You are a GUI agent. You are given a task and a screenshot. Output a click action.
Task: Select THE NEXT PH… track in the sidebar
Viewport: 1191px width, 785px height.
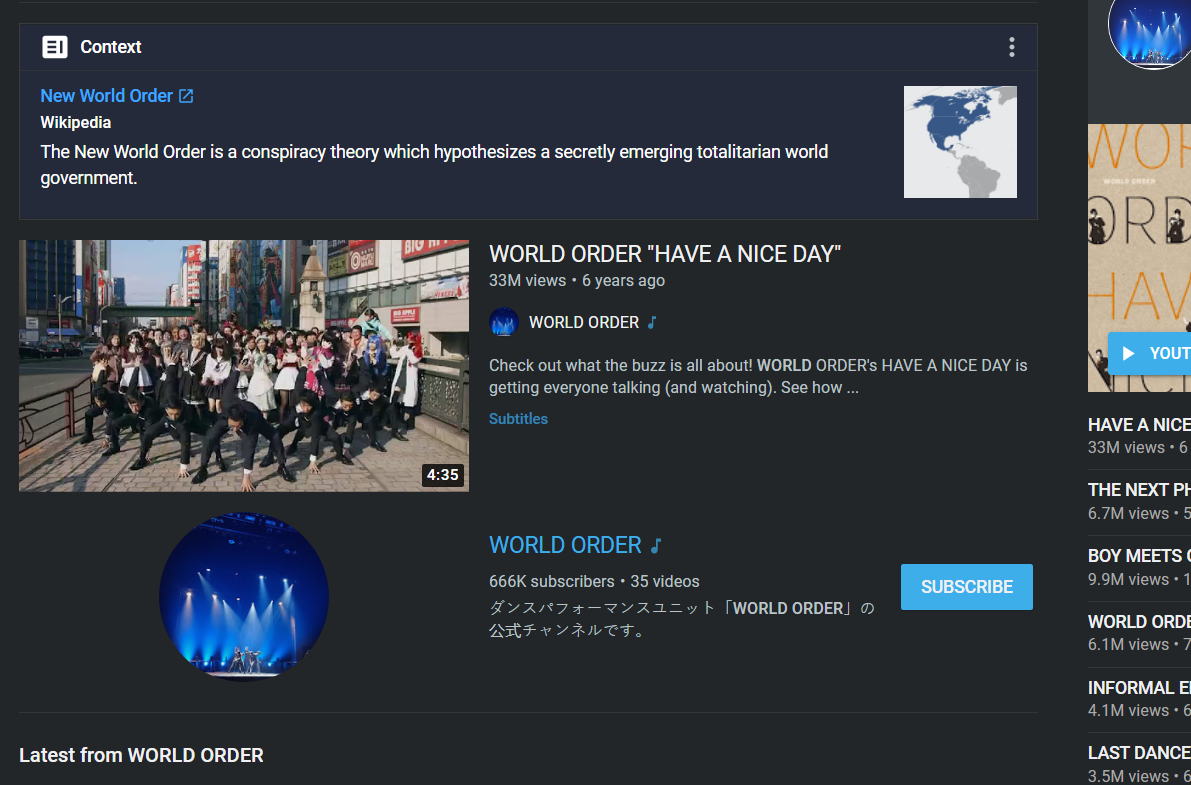(1139, 502)
